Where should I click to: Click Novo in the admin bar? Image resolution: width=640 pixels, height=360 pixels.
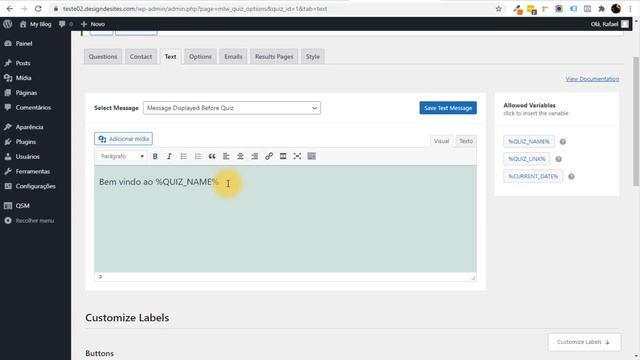93,24
